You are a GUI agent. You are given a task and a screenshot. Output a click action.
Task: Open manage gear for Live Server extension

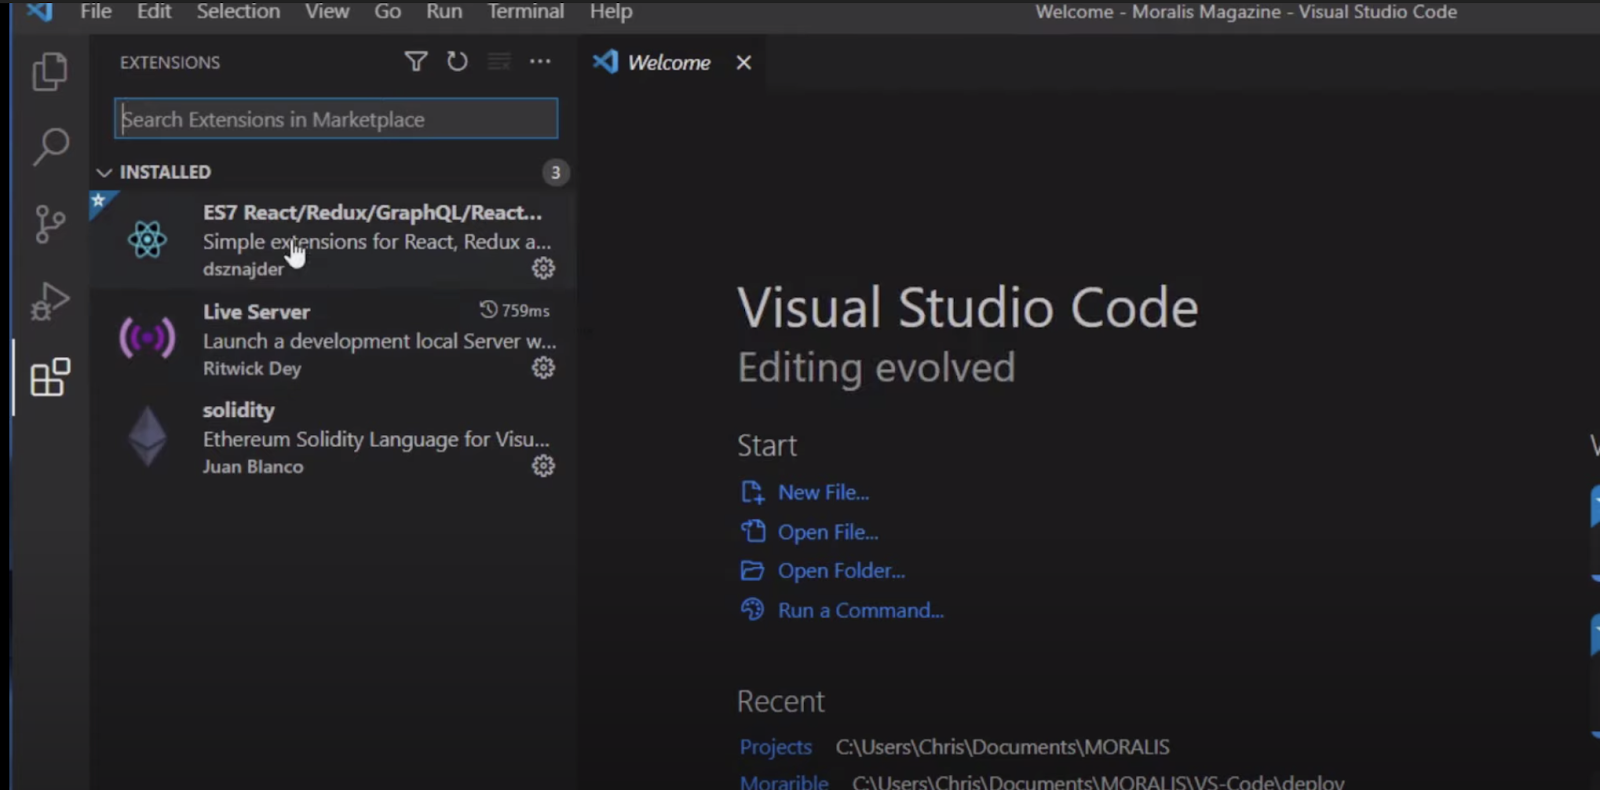[x=543, y=368]
